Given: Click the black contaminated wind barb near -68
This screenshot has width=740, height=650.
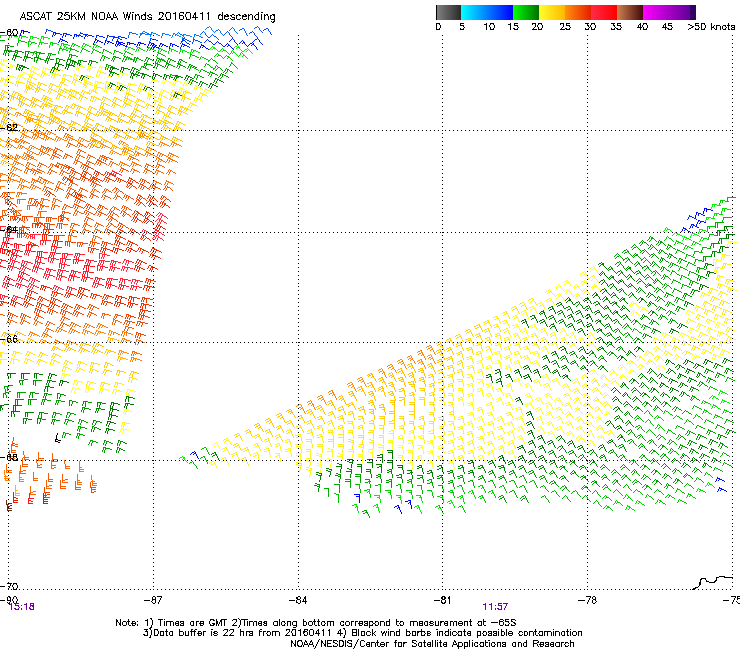Looking at the screenshot, I should point(58,439).
